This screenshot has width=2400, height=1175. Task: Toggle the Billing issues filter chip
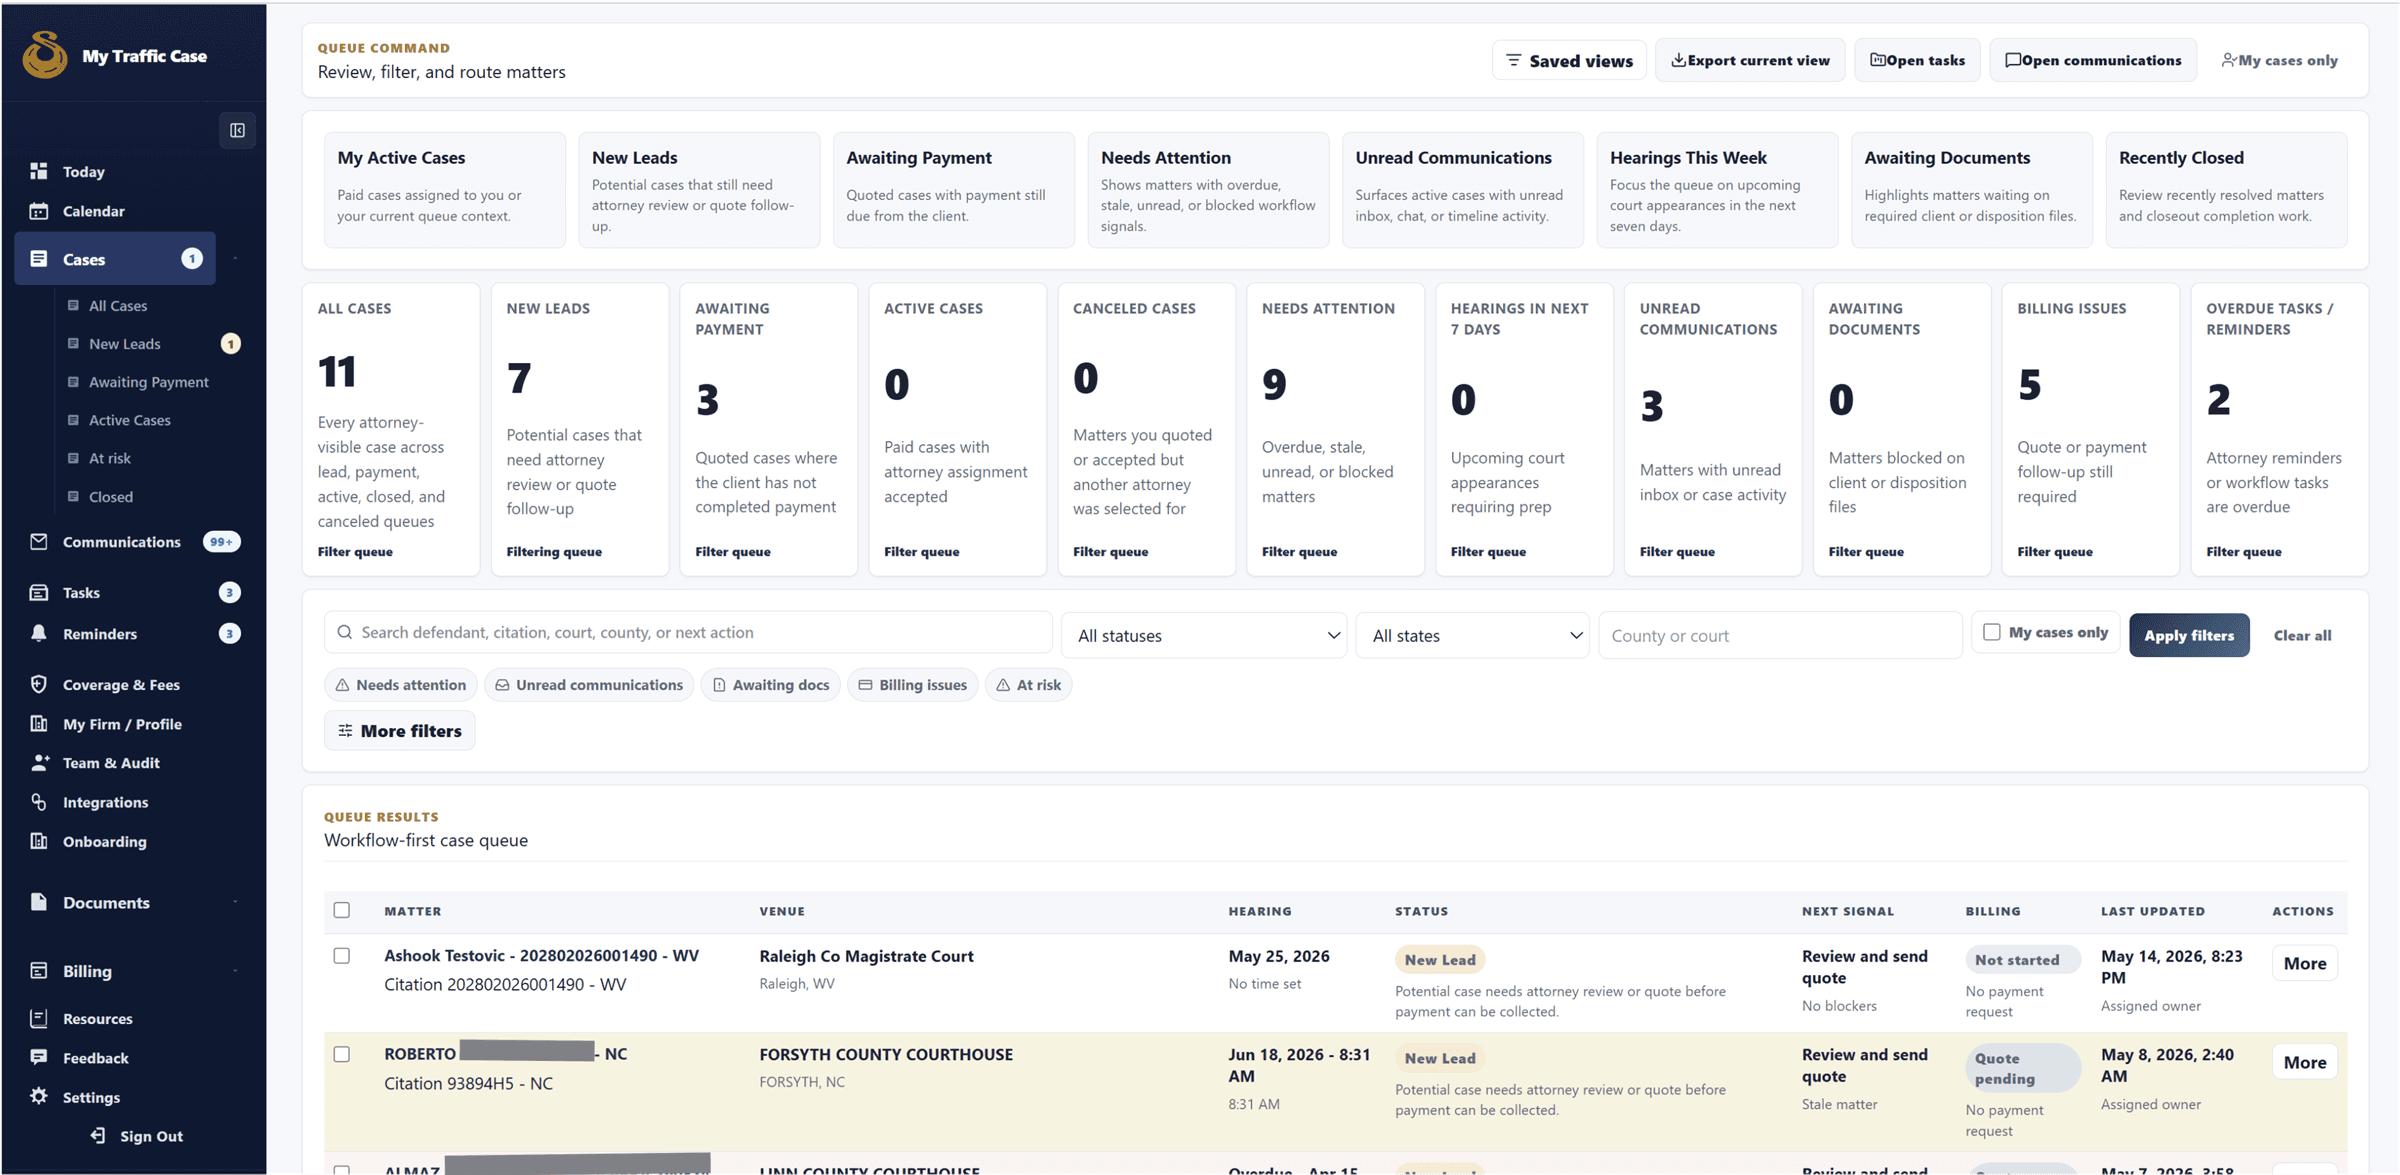pos(912,686)
